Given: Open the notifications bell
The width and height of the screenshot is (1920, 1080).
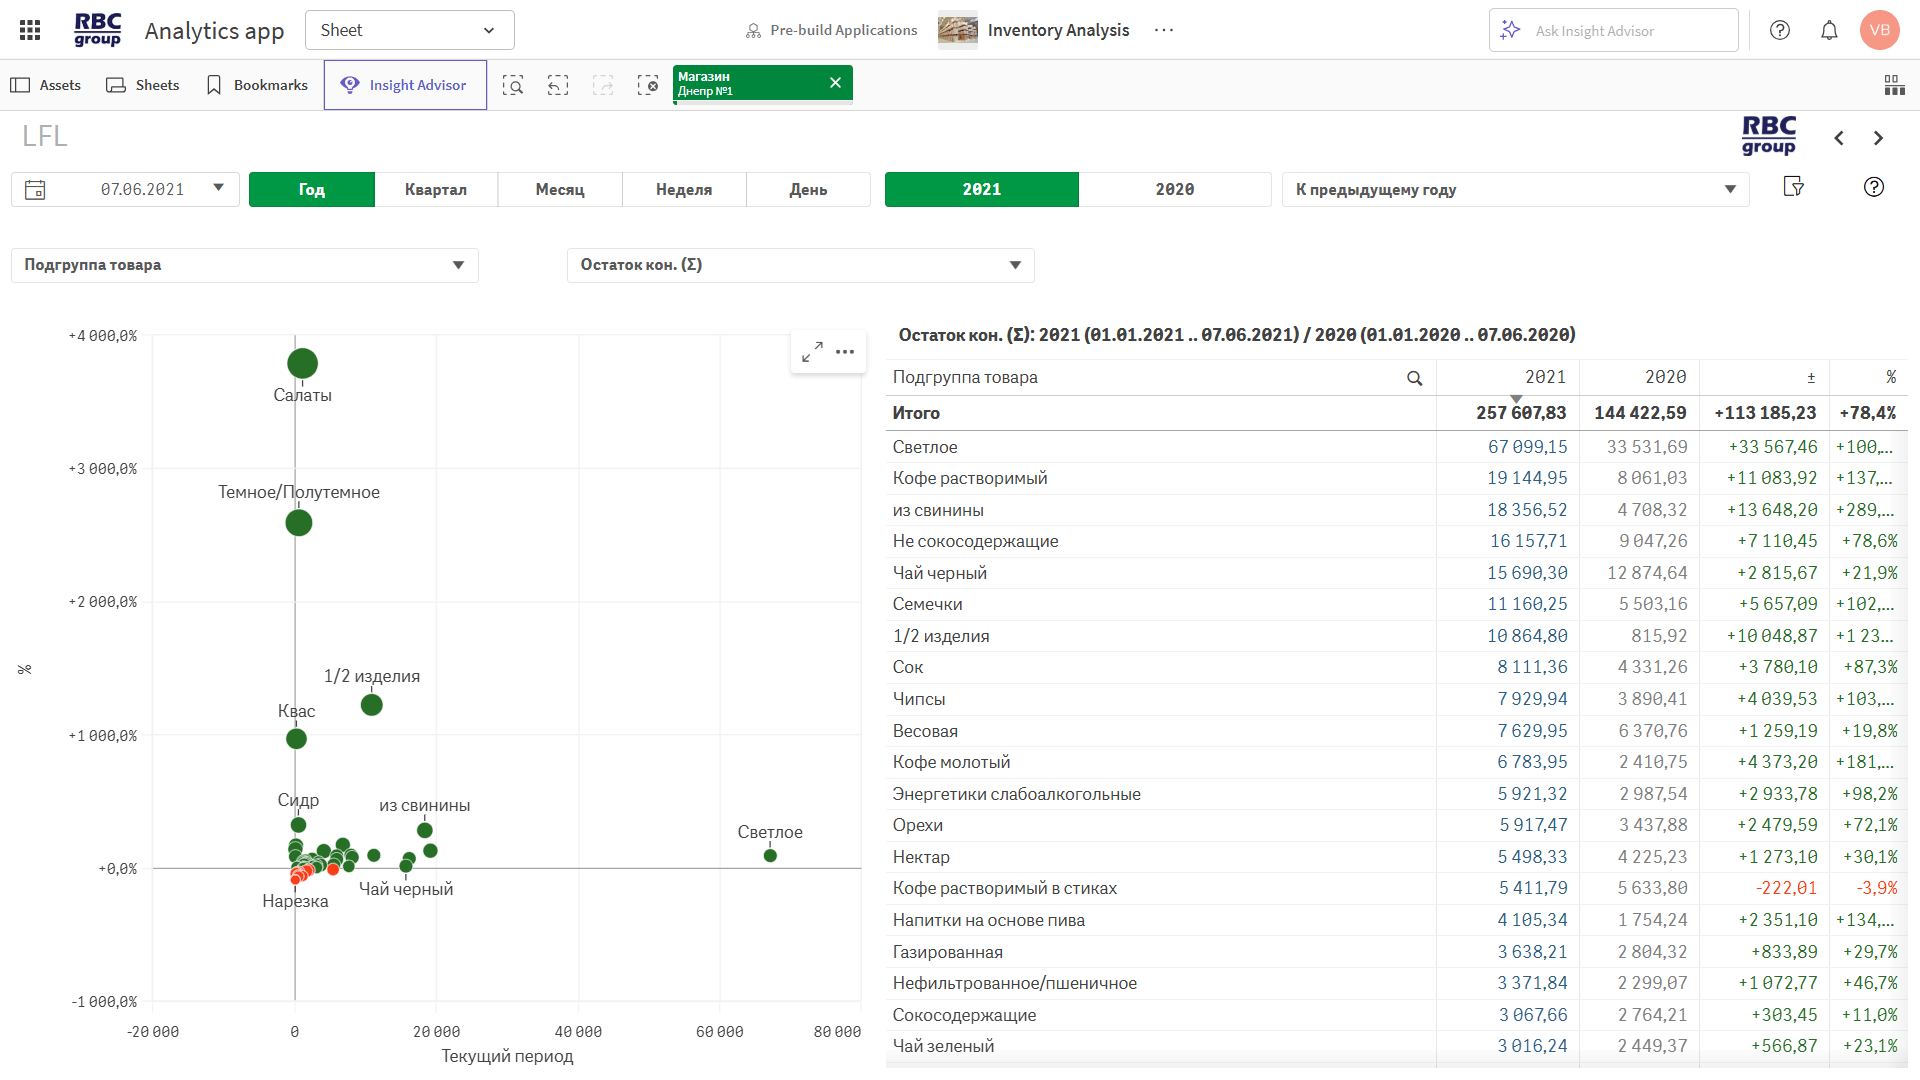Looking at the screenshot, I should pos(1829,30).
